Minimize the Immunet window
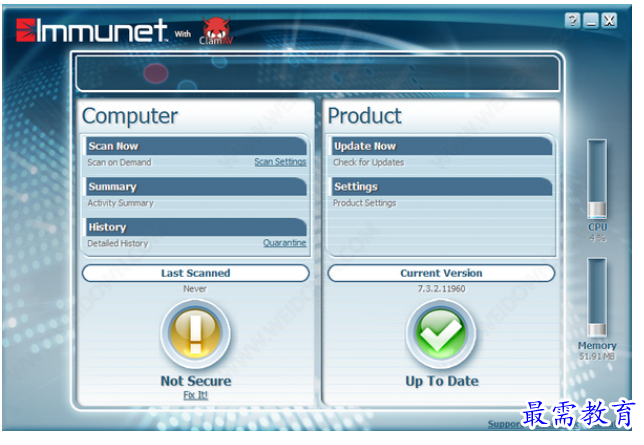This screenshot has height=445, width=644. [x=591, y=20]
